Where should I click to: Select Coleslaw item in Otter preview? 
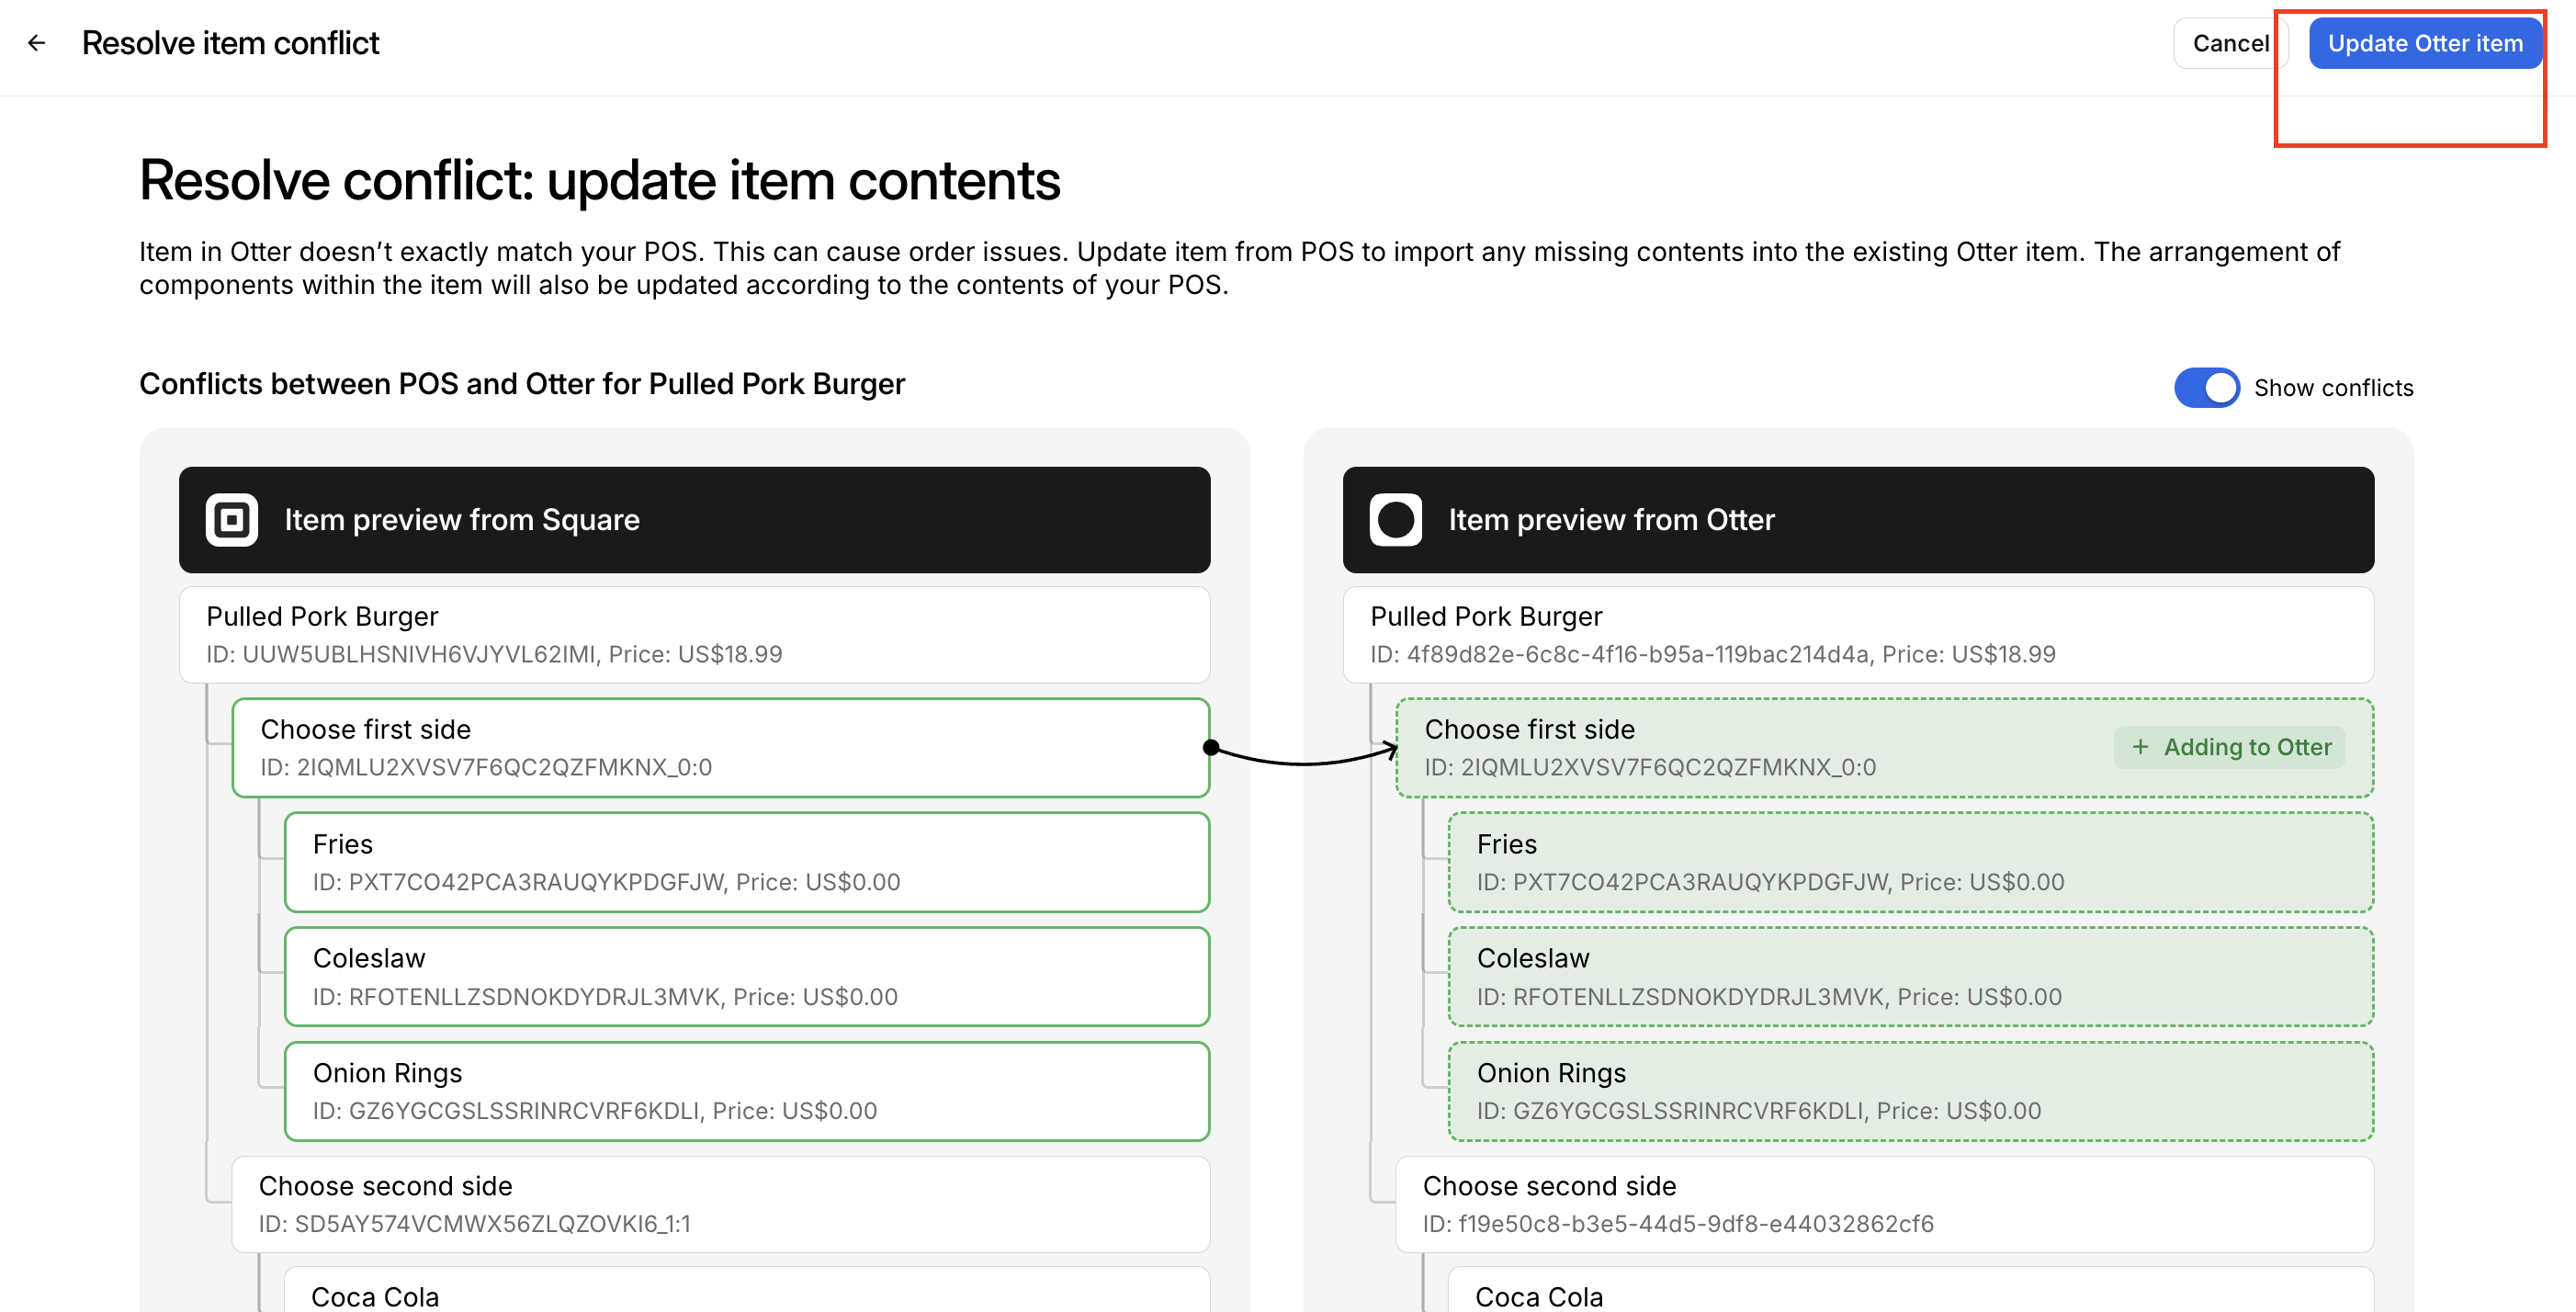click(1911, 977)
